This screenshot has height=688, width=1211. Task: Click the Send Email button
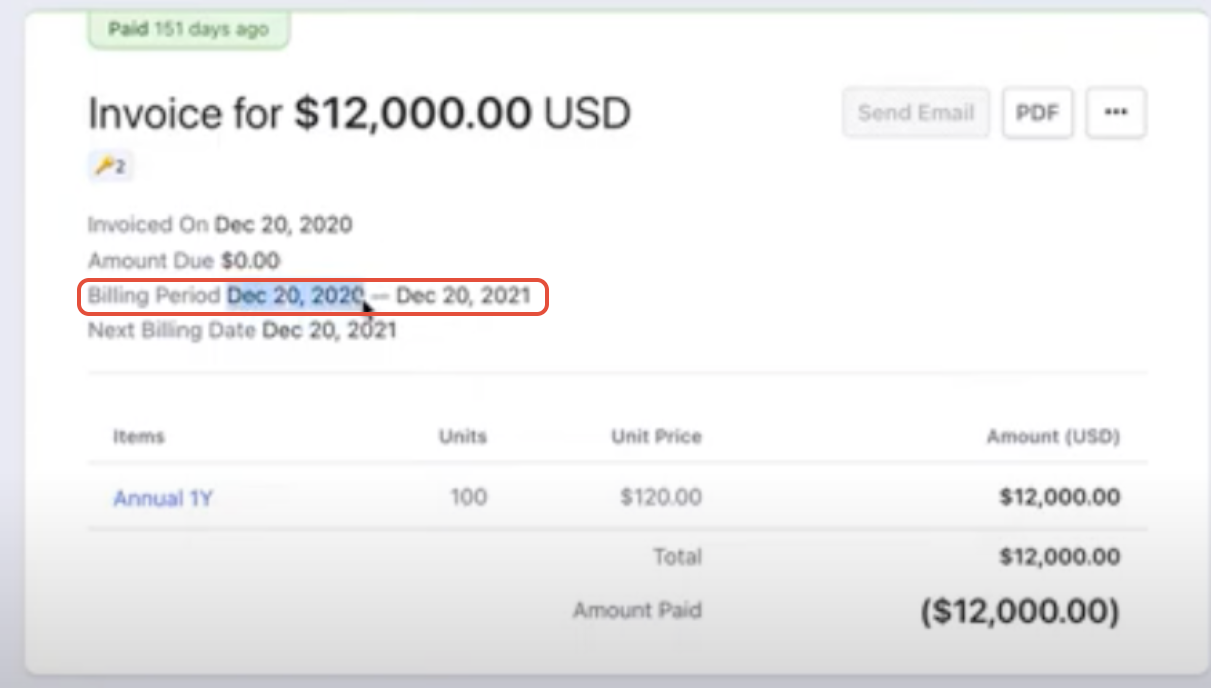(x=916, y=113)
